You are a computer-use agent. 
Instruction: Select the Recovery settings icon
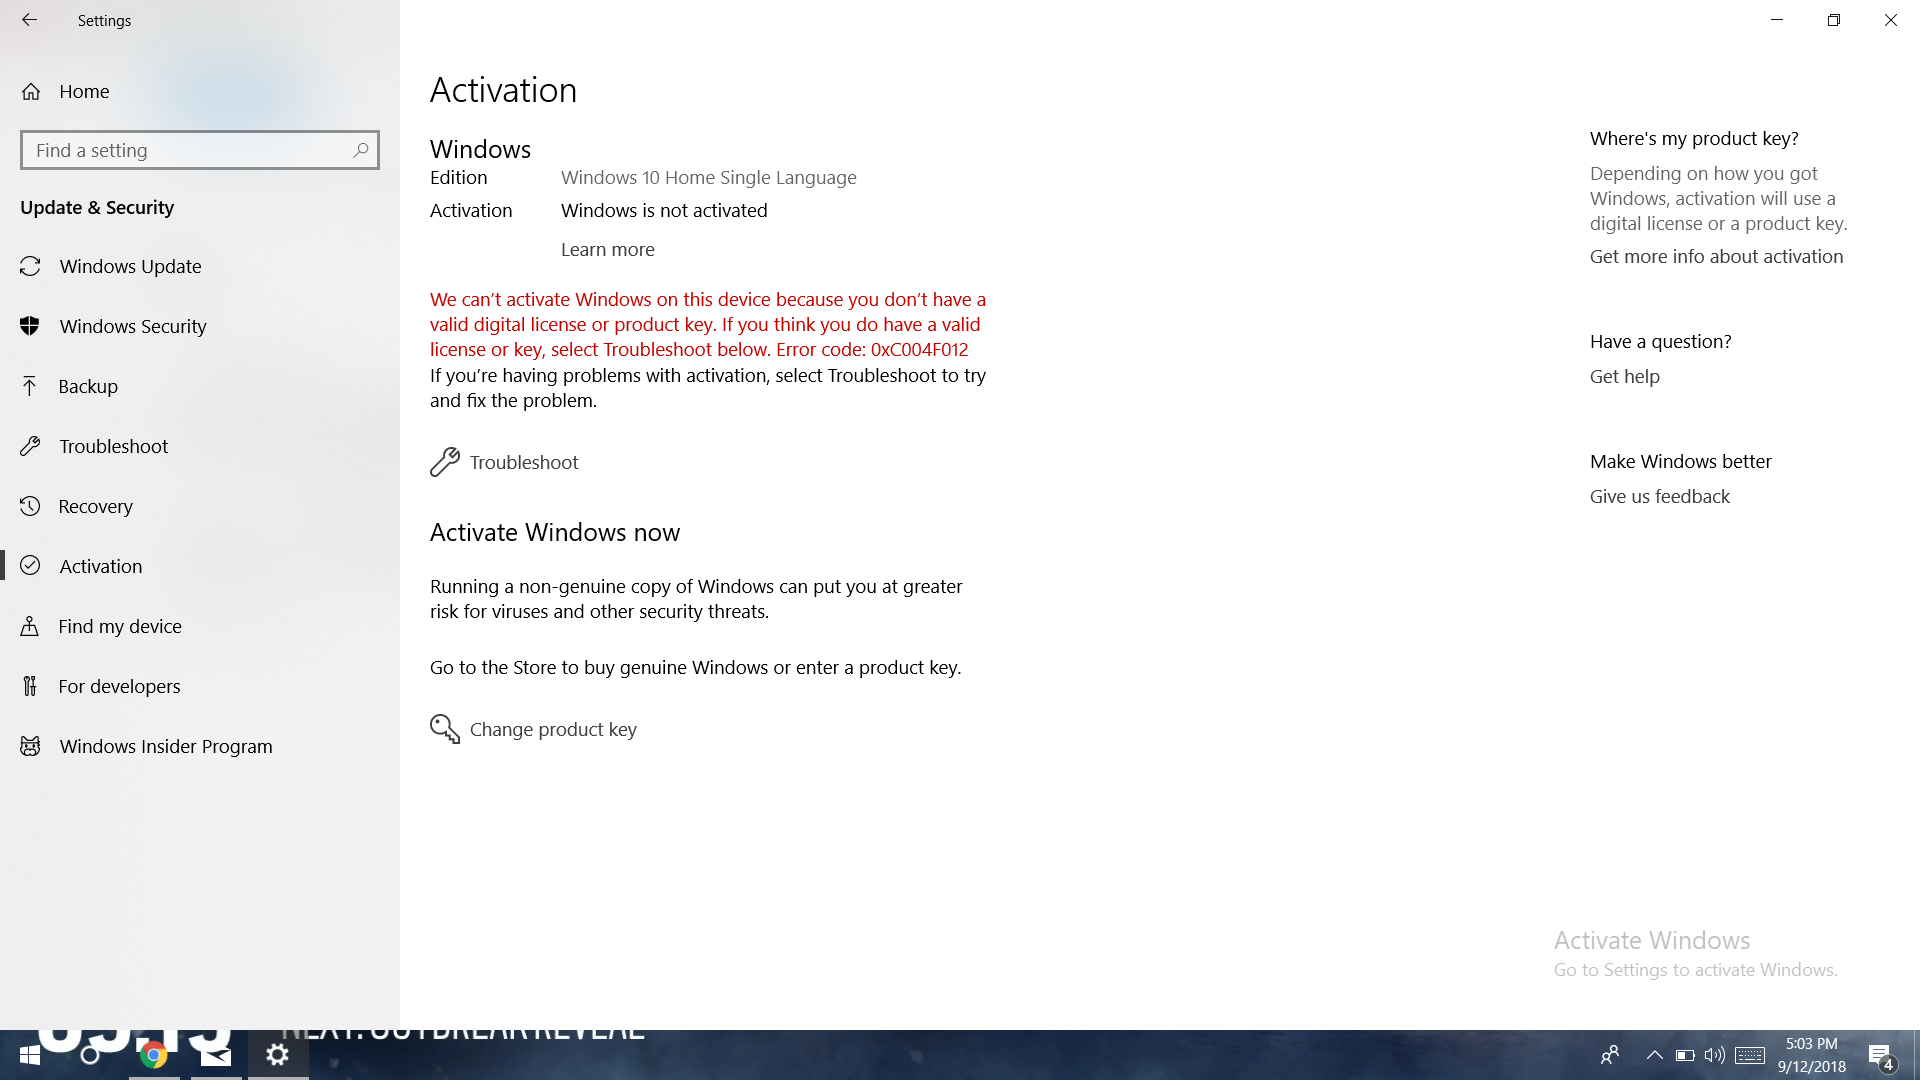tap(30, 505)
